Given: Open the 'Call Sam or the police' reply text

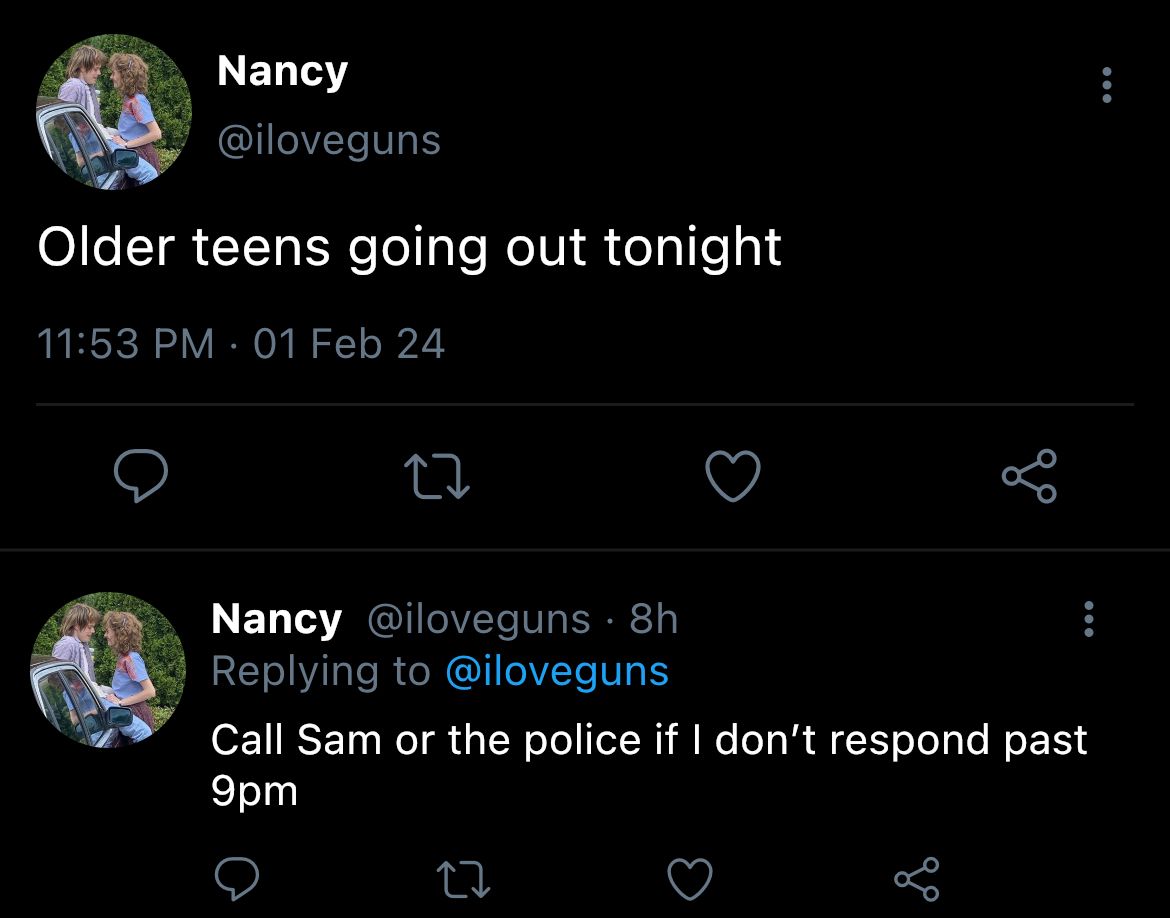Looking at the screenshot, I should pyautogui.click(x=648, y=764).
